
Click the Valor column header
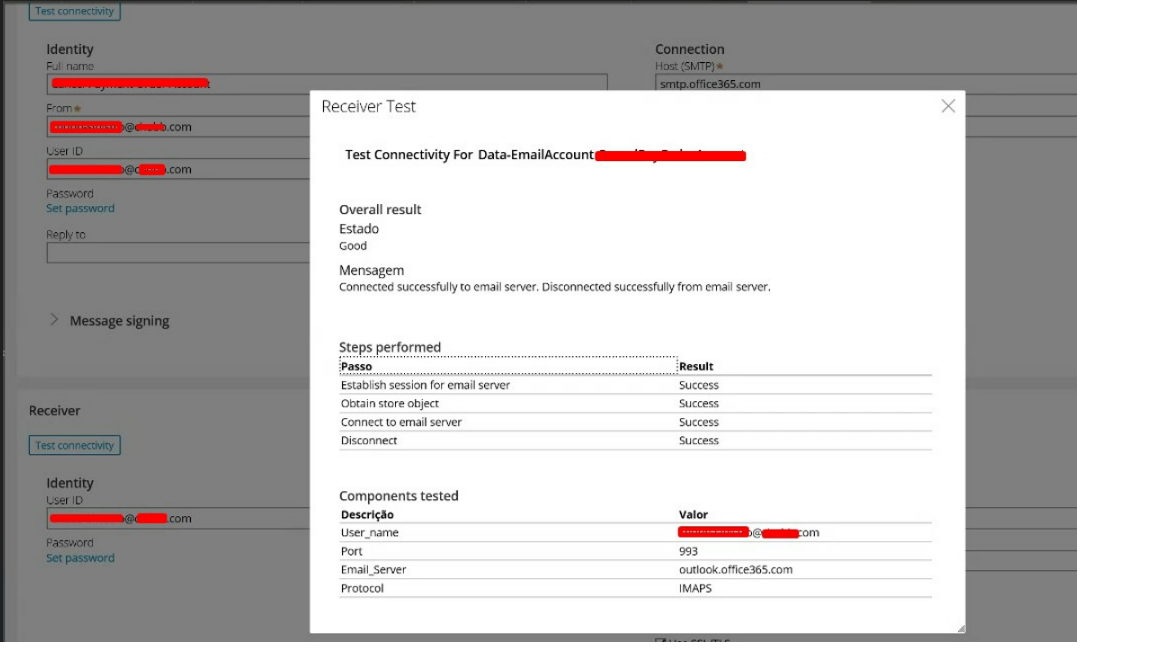pyautogui.click(x=693, y=514)
